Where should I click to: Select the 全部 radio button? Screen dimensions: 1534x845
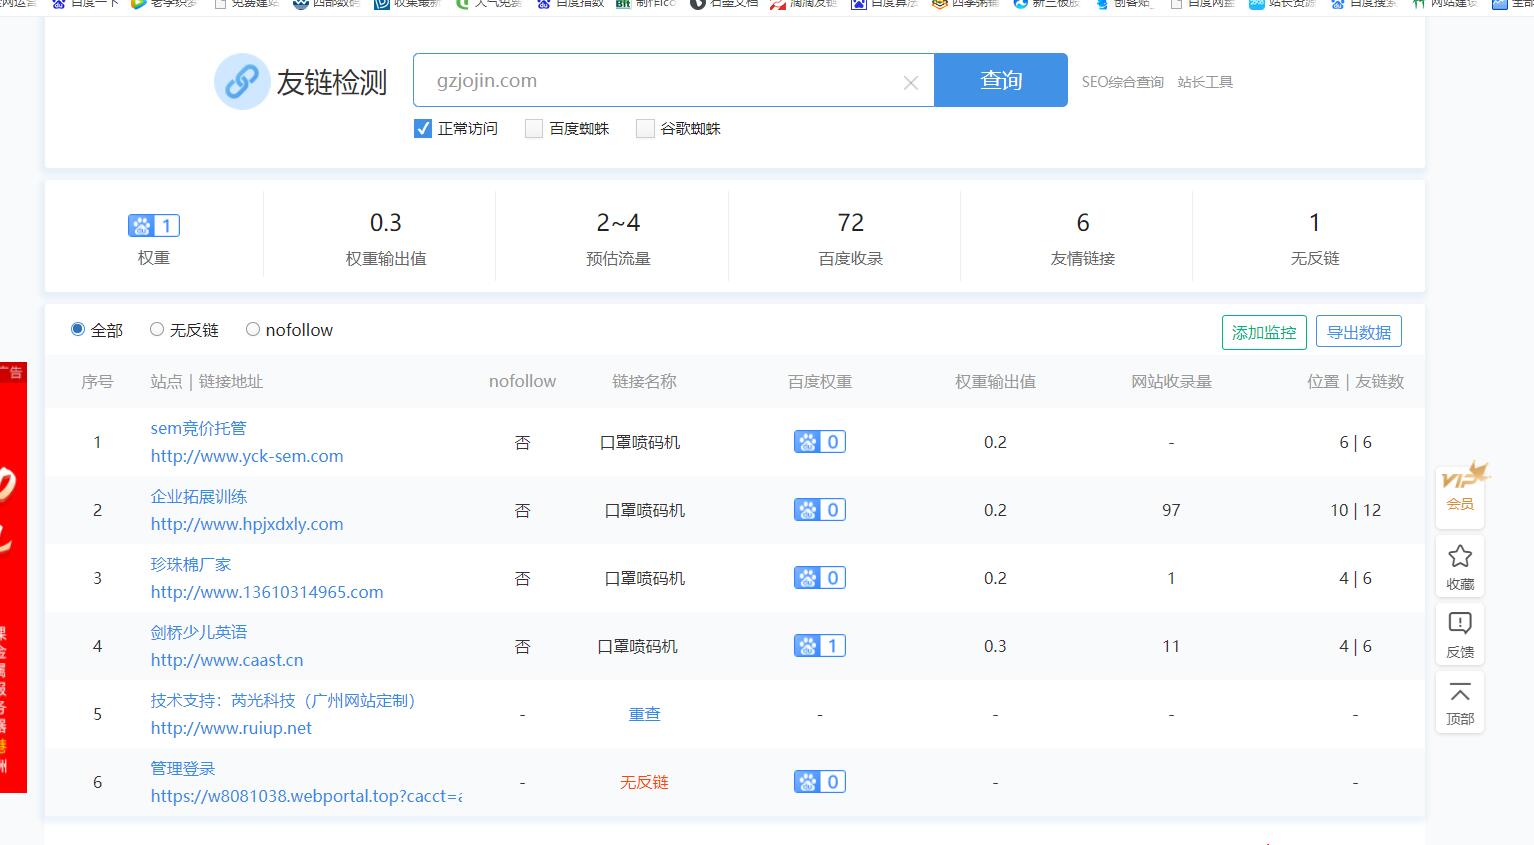pos(78,329)
